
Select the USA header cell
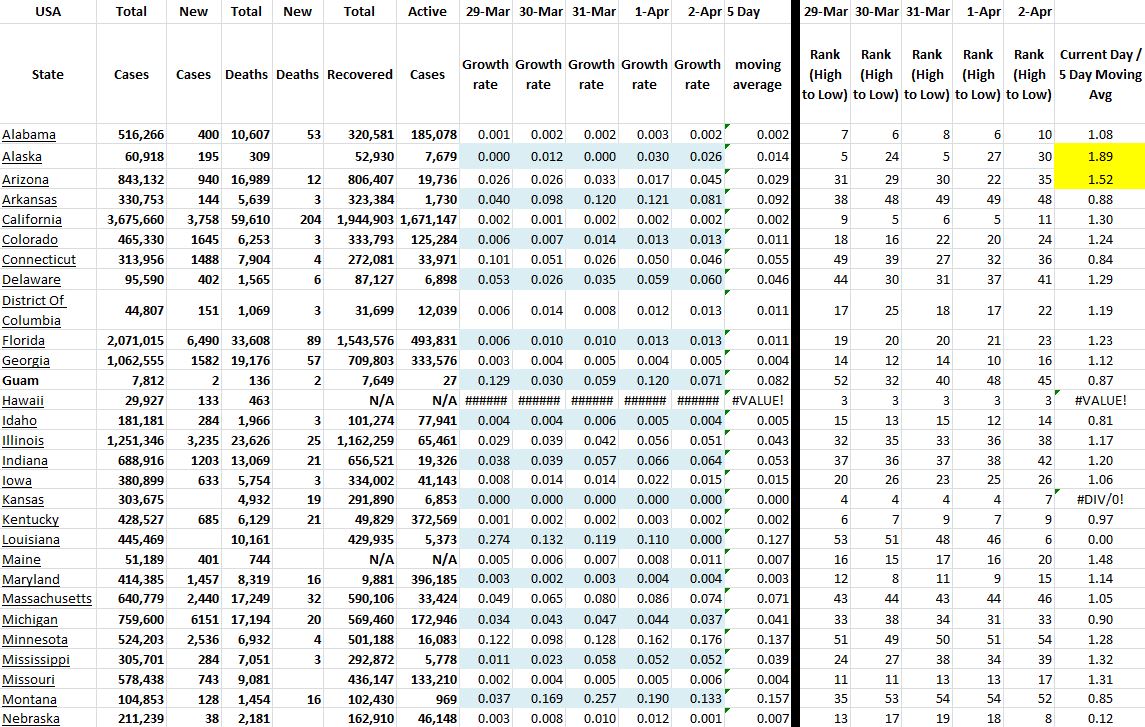(x=47, y=12)
